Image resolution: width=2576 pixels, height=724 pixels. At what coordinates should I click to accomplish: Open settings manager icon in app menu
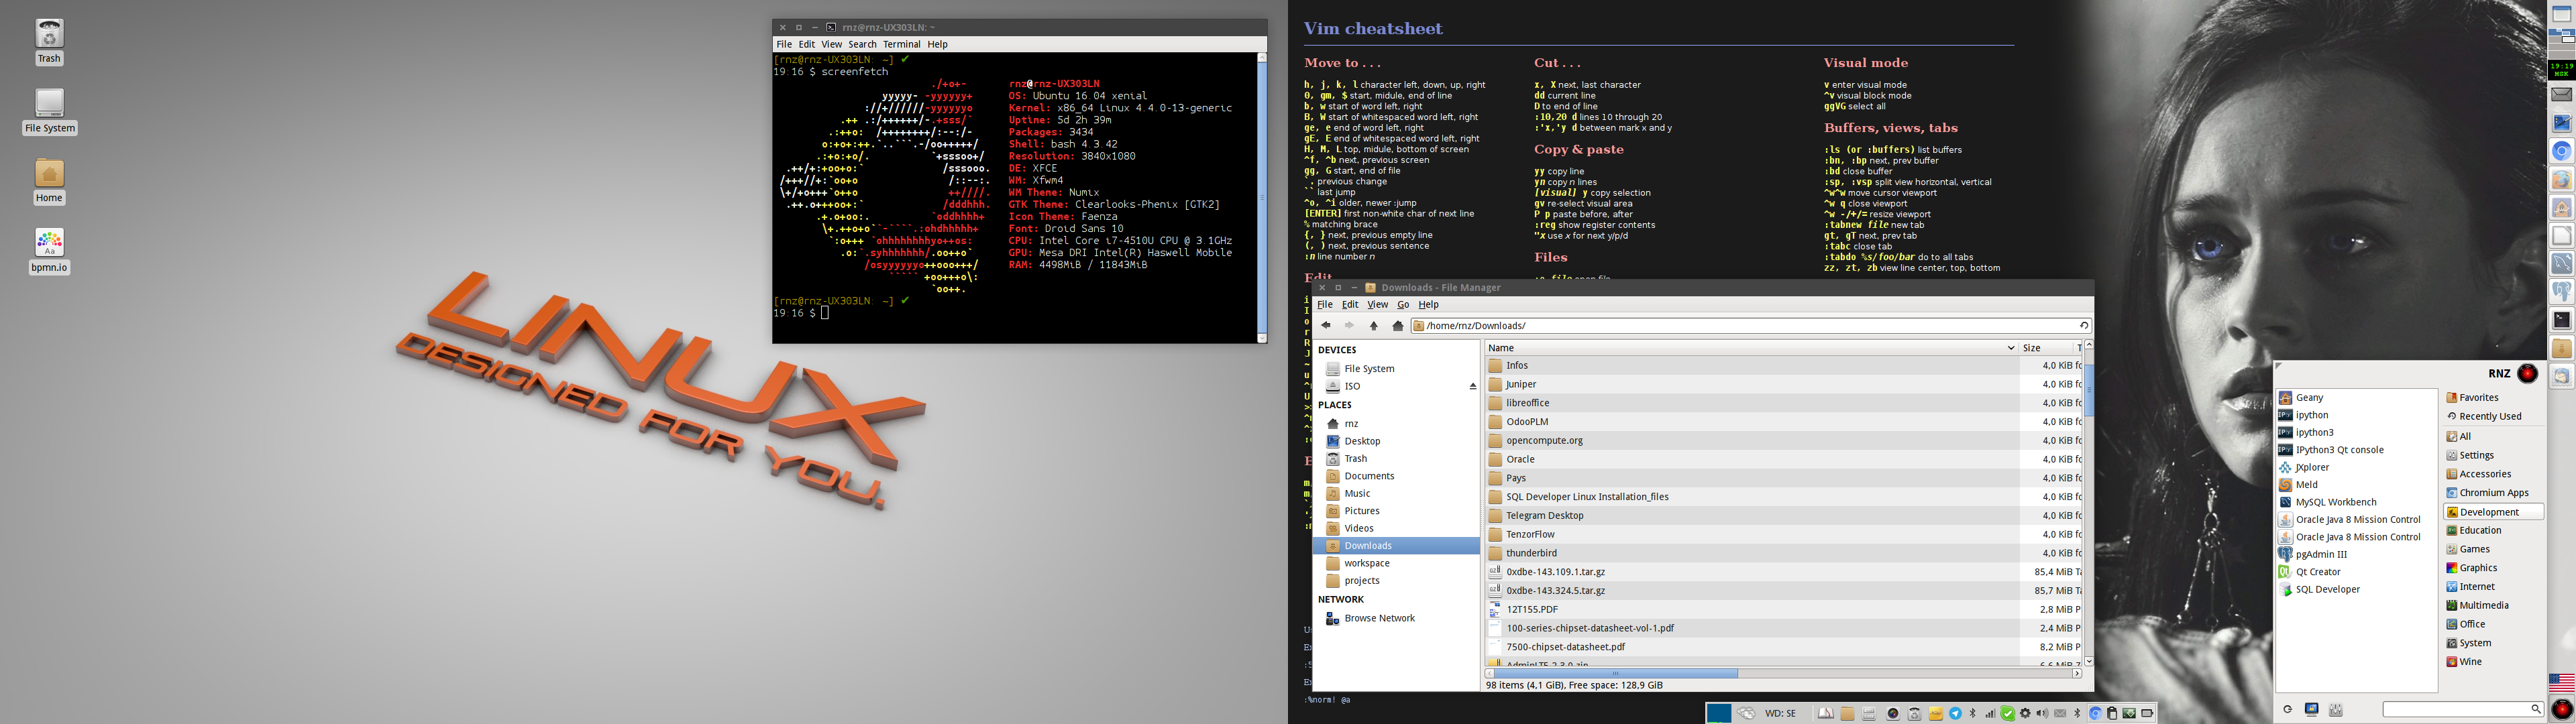pos(2335,709)
